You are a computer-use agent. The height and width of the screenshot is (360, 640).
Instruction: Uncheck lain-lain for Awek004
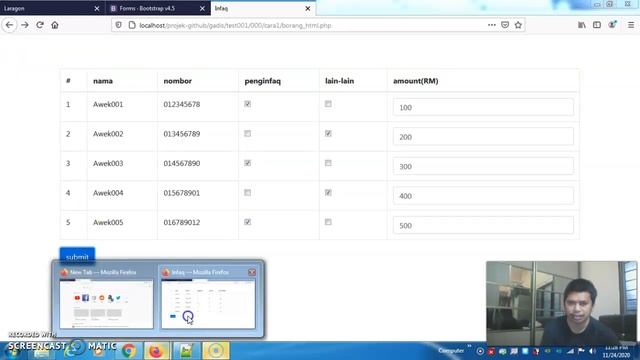click(328, 193)
